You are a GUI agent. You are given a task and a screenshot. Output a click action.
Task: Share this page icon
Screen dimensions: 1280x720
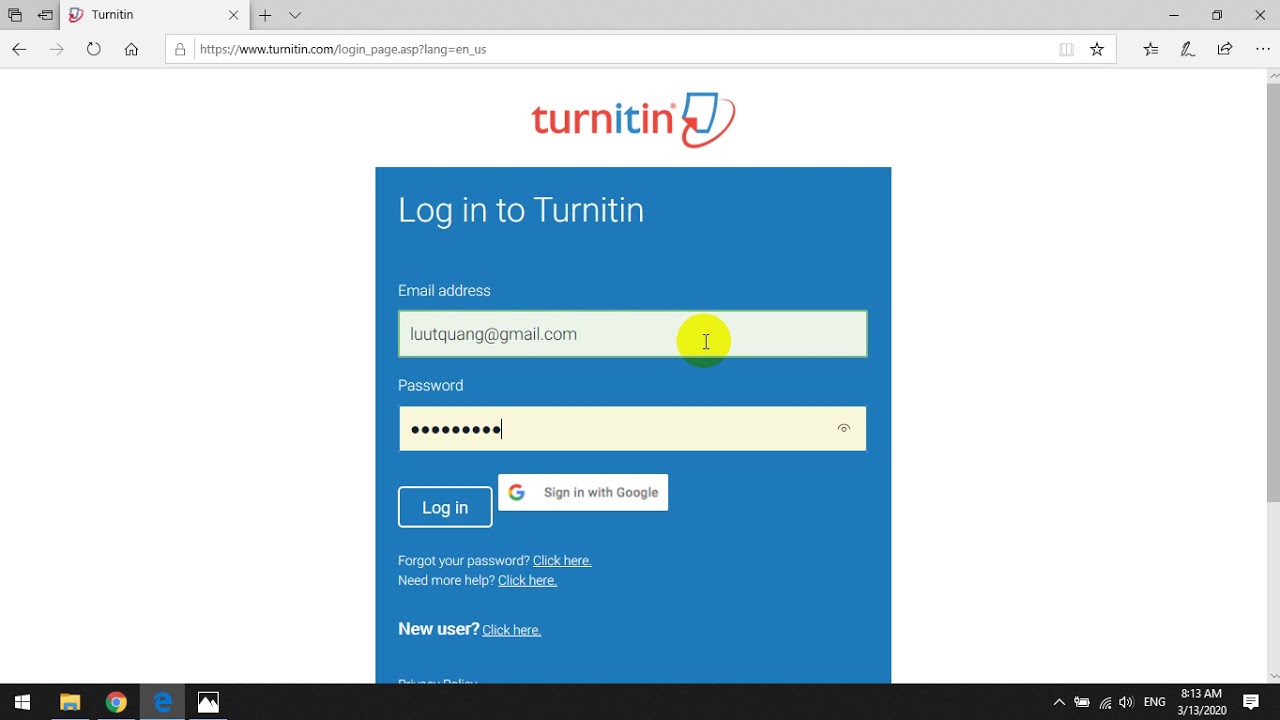1225,49
